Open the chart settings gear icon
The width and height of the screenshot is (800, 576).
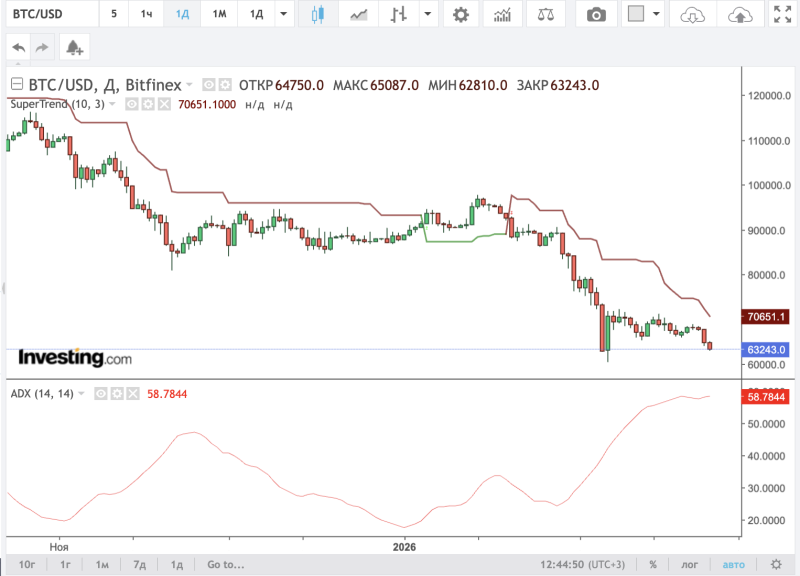point(460,14)
